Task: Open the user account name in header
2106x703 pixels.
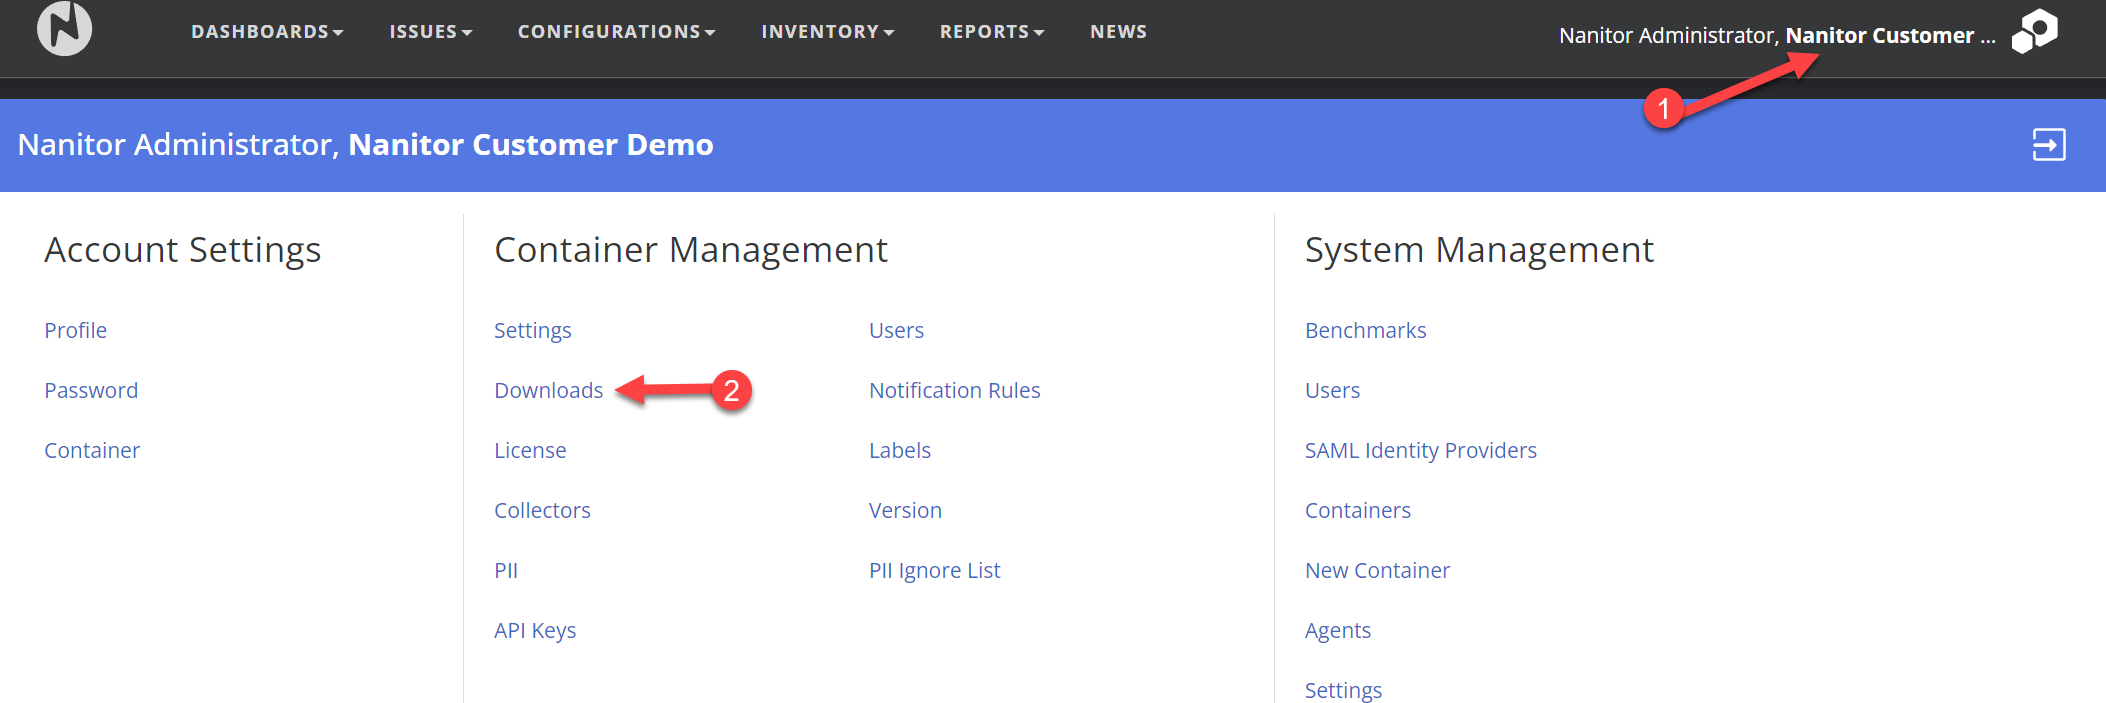Action: click(1776, 36)
